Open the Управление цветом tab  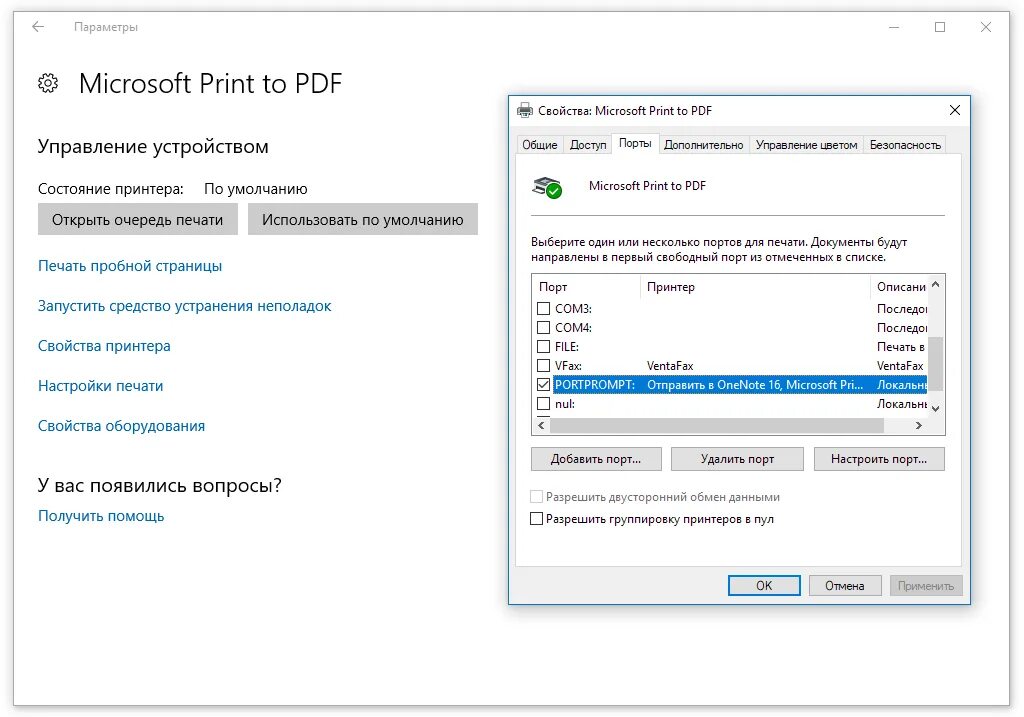pyautogui.click(x=806, y=145)
